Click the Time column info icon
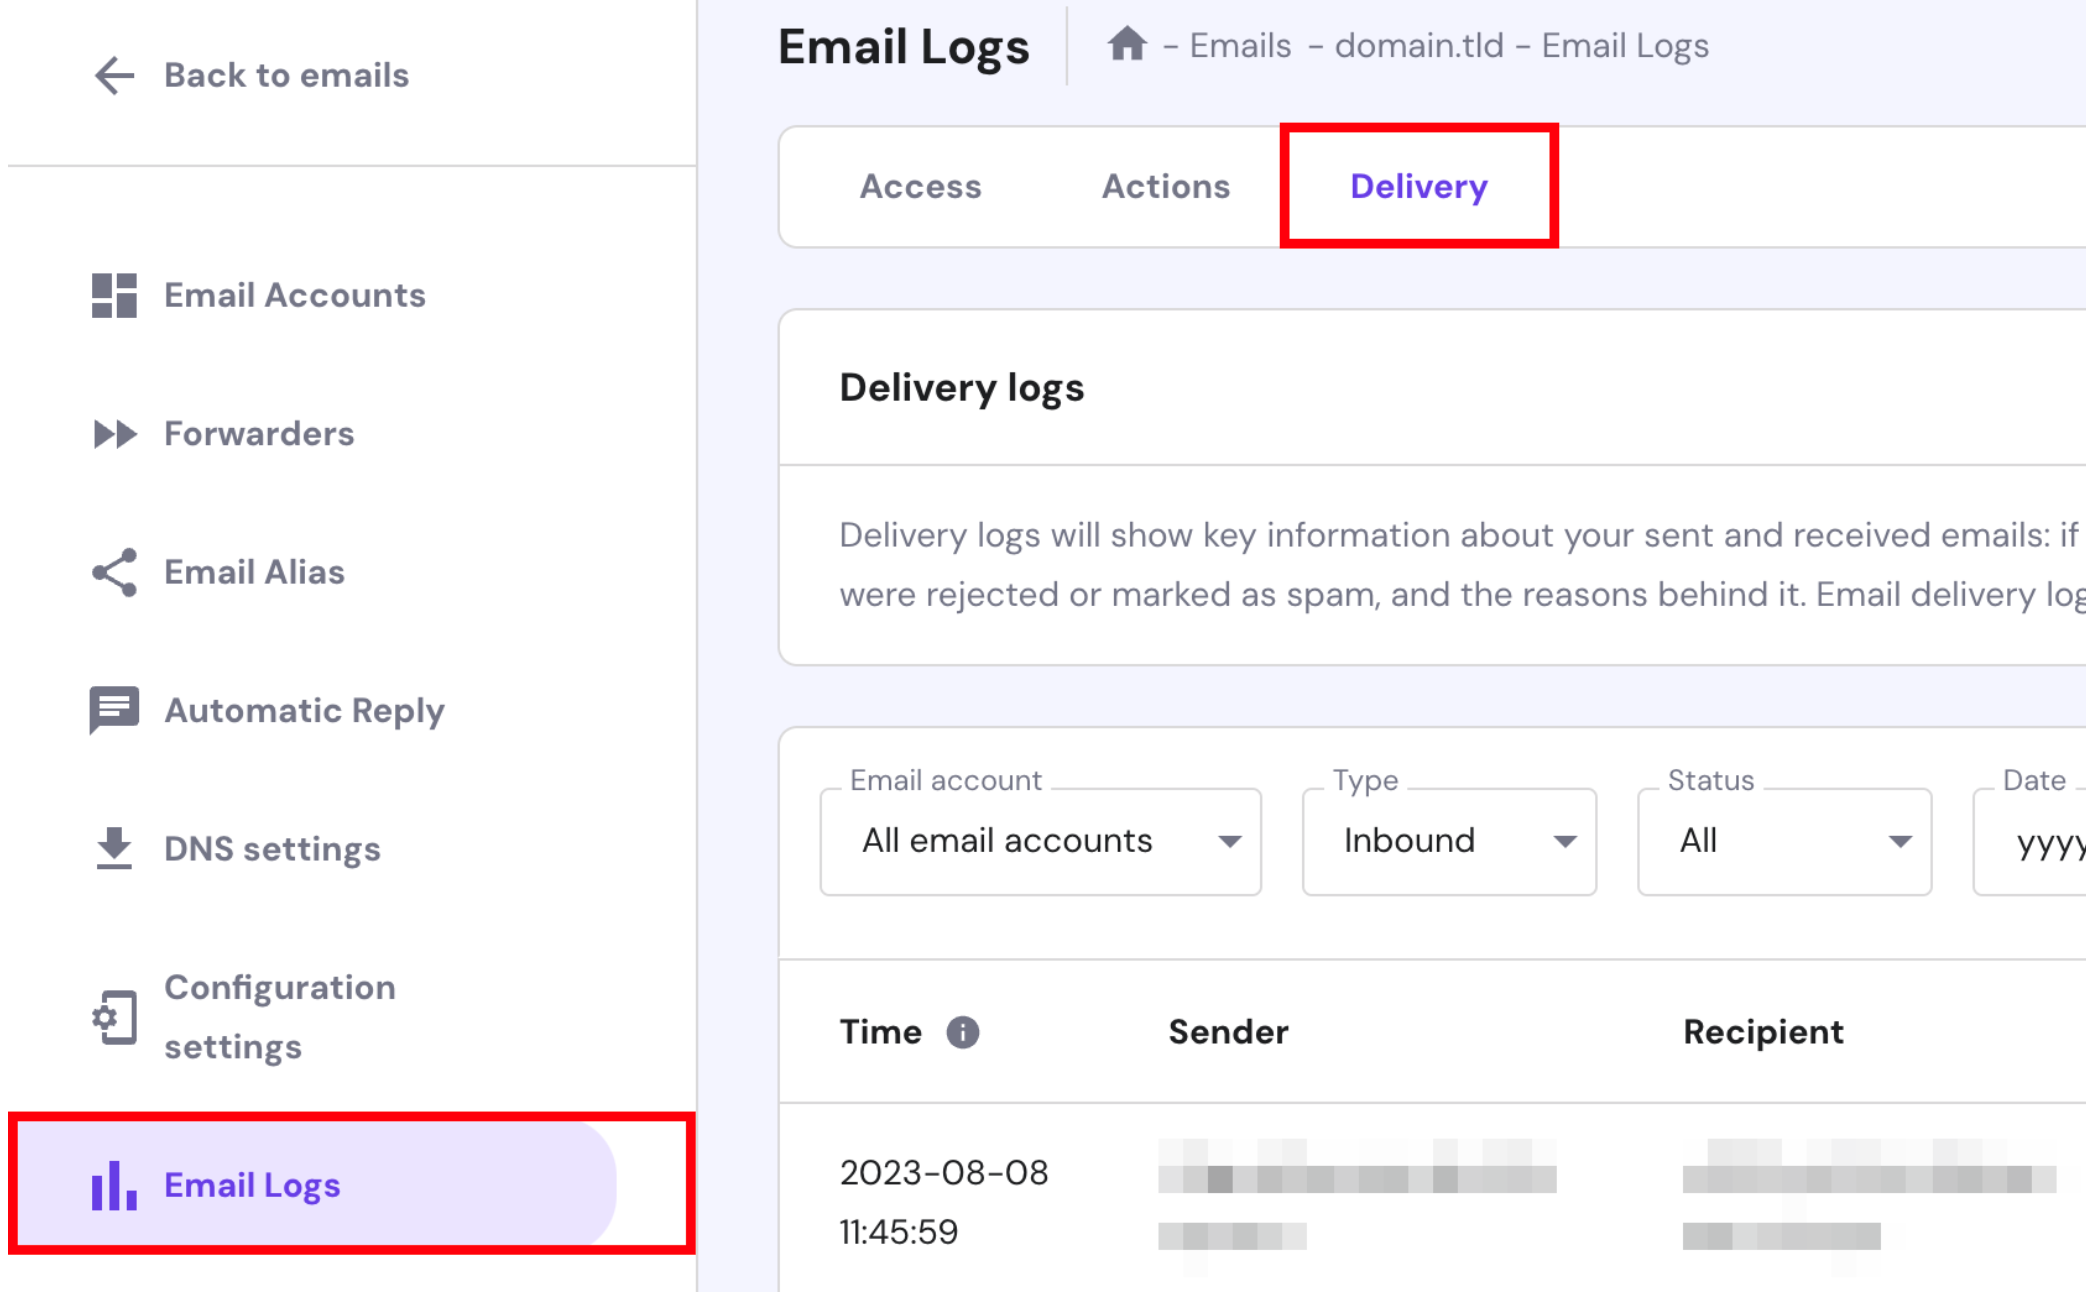Screen dimensions: 2086x1292 (x=963, y=1032)
